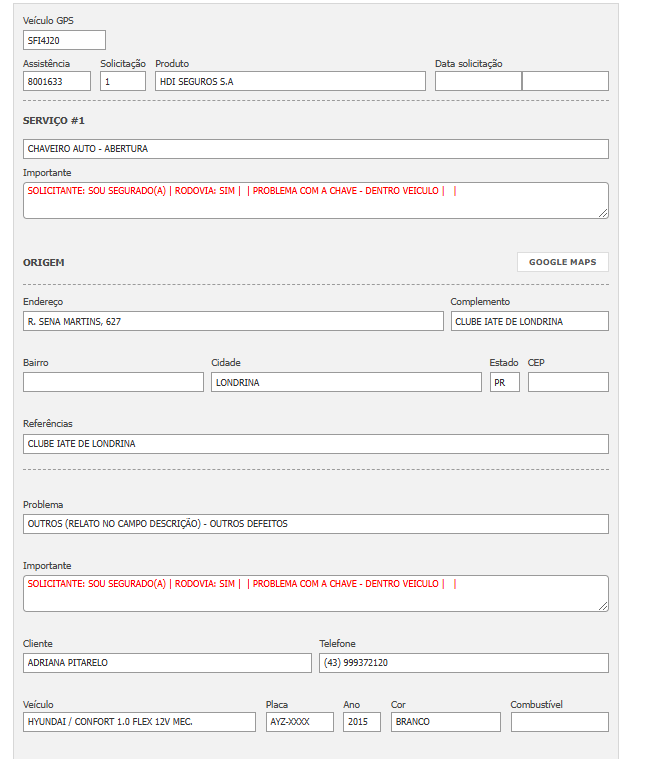Click the Placa license plate field

tap(299, 722)
